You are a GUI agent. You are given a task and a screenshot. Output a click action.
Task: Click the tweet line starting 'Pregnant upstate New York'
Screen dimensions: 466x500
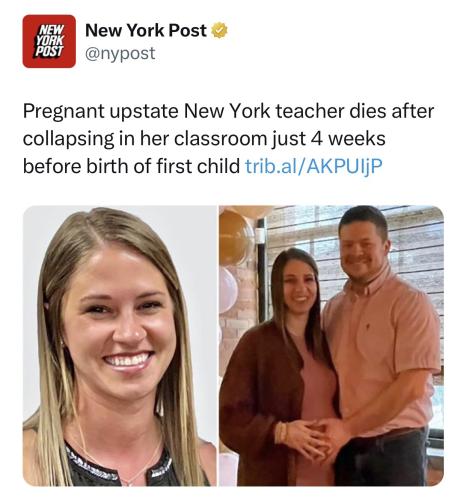point(228,111)
